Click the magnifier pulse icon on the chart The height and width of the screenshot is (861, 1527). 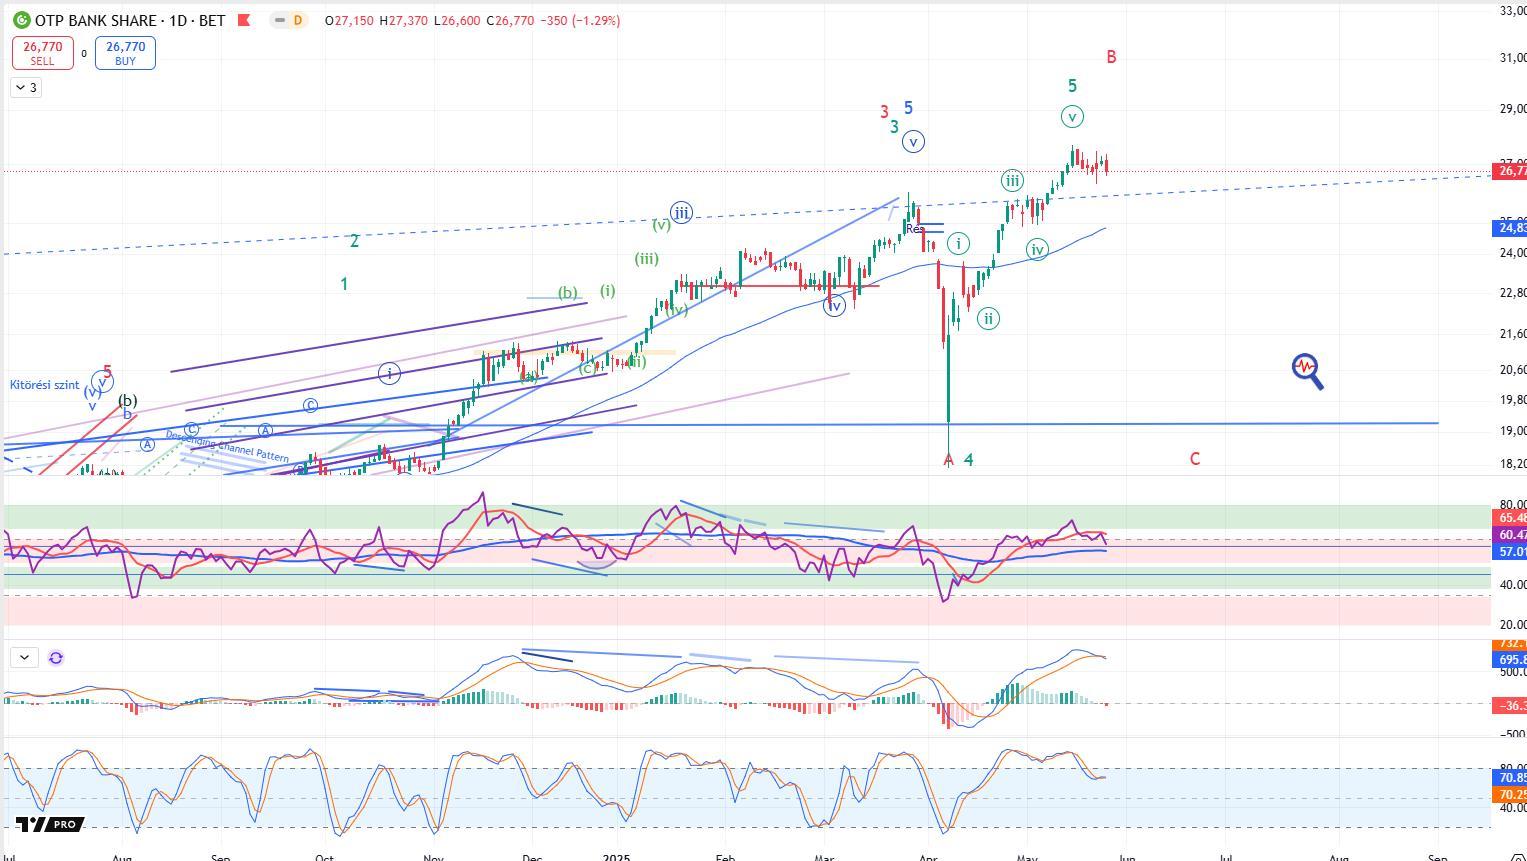(1307, 371)
